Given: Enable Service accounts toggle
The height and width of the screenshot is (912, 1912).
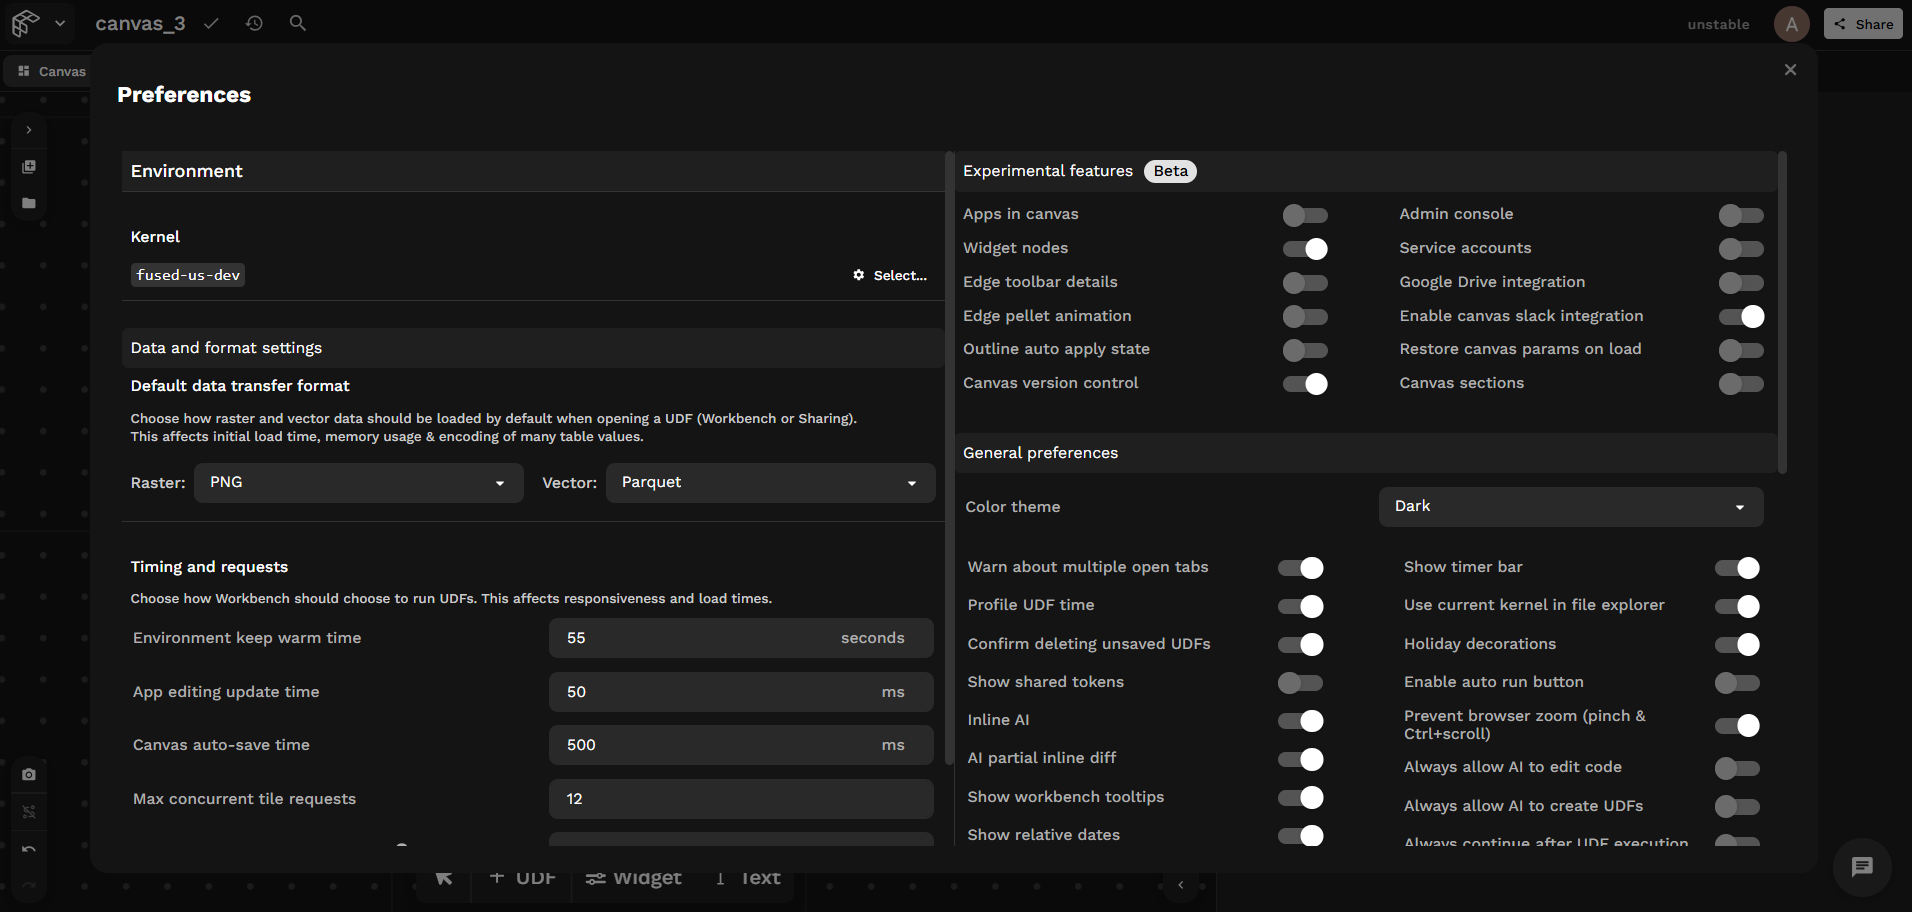Looking at the screenshot, I should [x=1741, y=249].
